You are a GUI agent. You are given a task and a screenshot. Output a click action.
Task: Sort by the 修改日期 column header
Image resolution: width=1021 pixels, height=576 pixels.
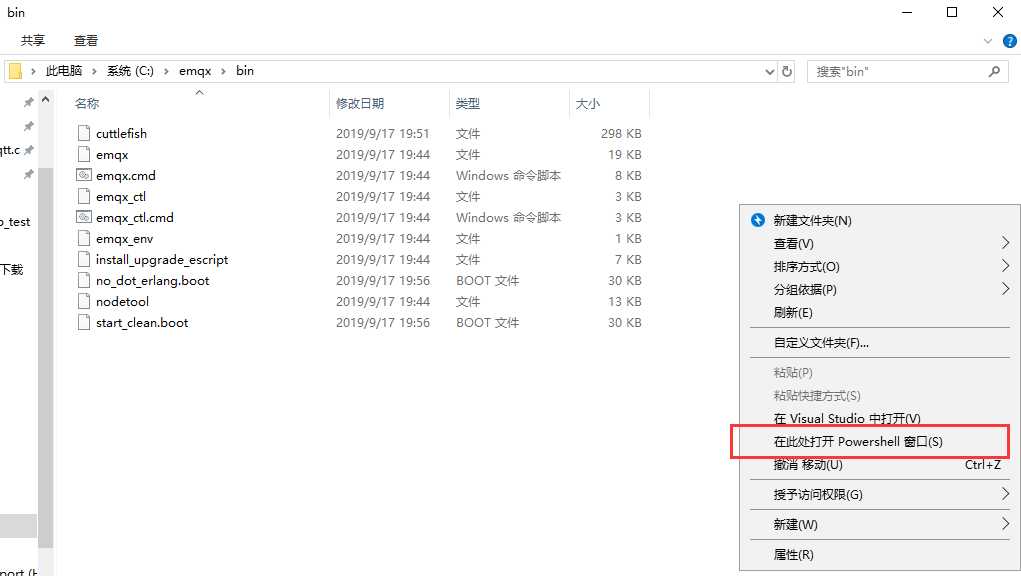pos(359,103)
